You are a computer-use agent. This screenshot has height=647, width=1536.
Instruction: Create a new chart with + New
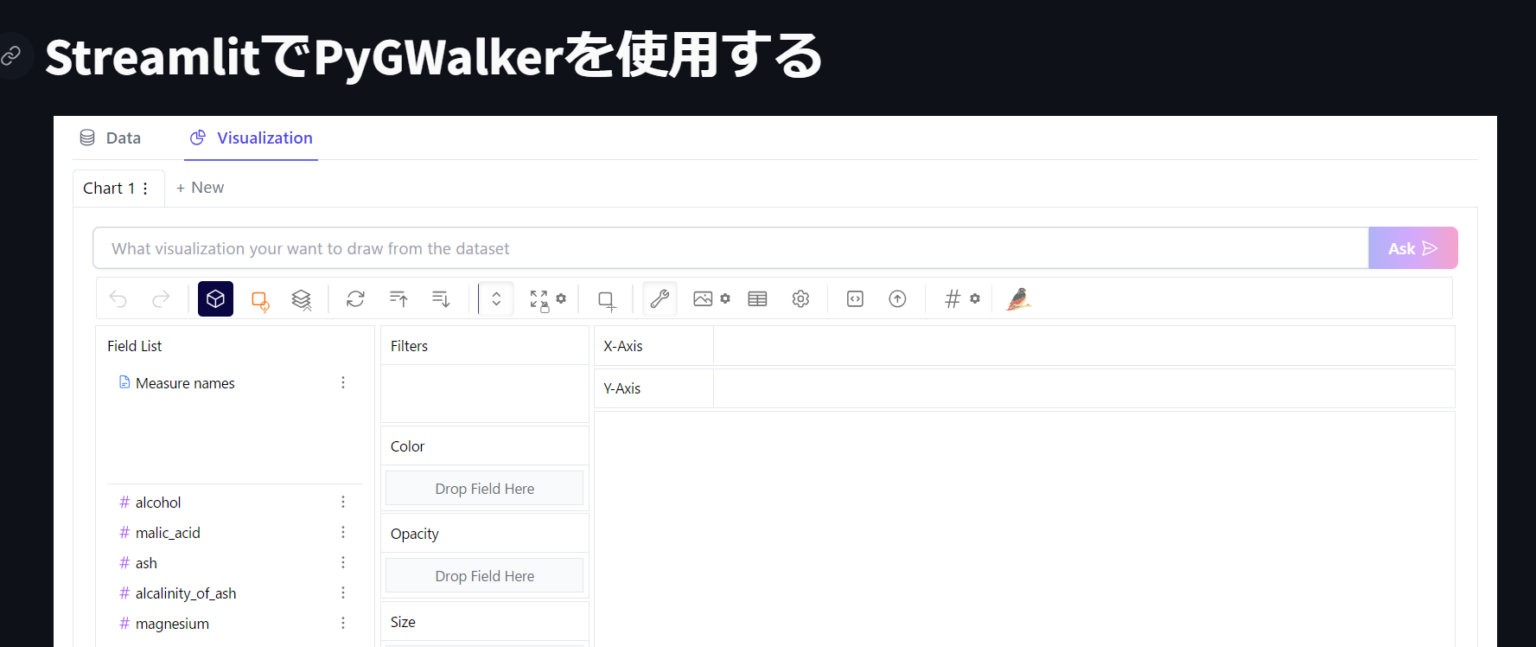[199, 187]
